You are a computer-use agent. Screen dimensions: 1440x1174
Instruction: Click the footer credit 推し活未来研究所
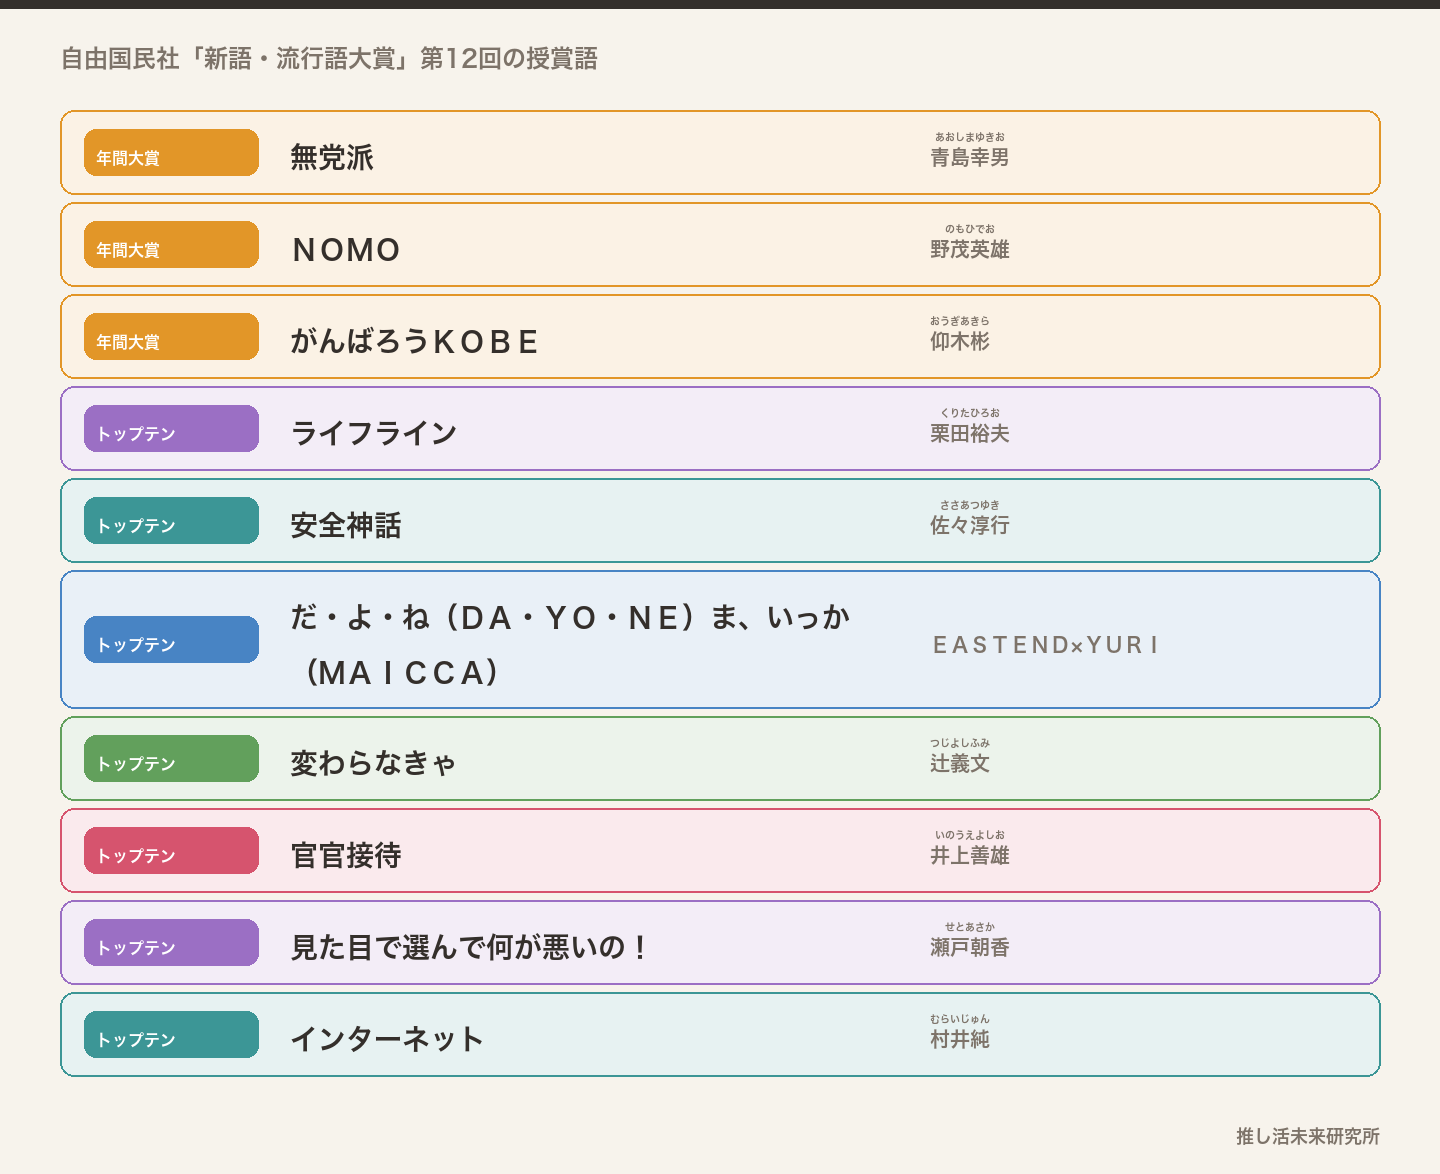1308,1136
